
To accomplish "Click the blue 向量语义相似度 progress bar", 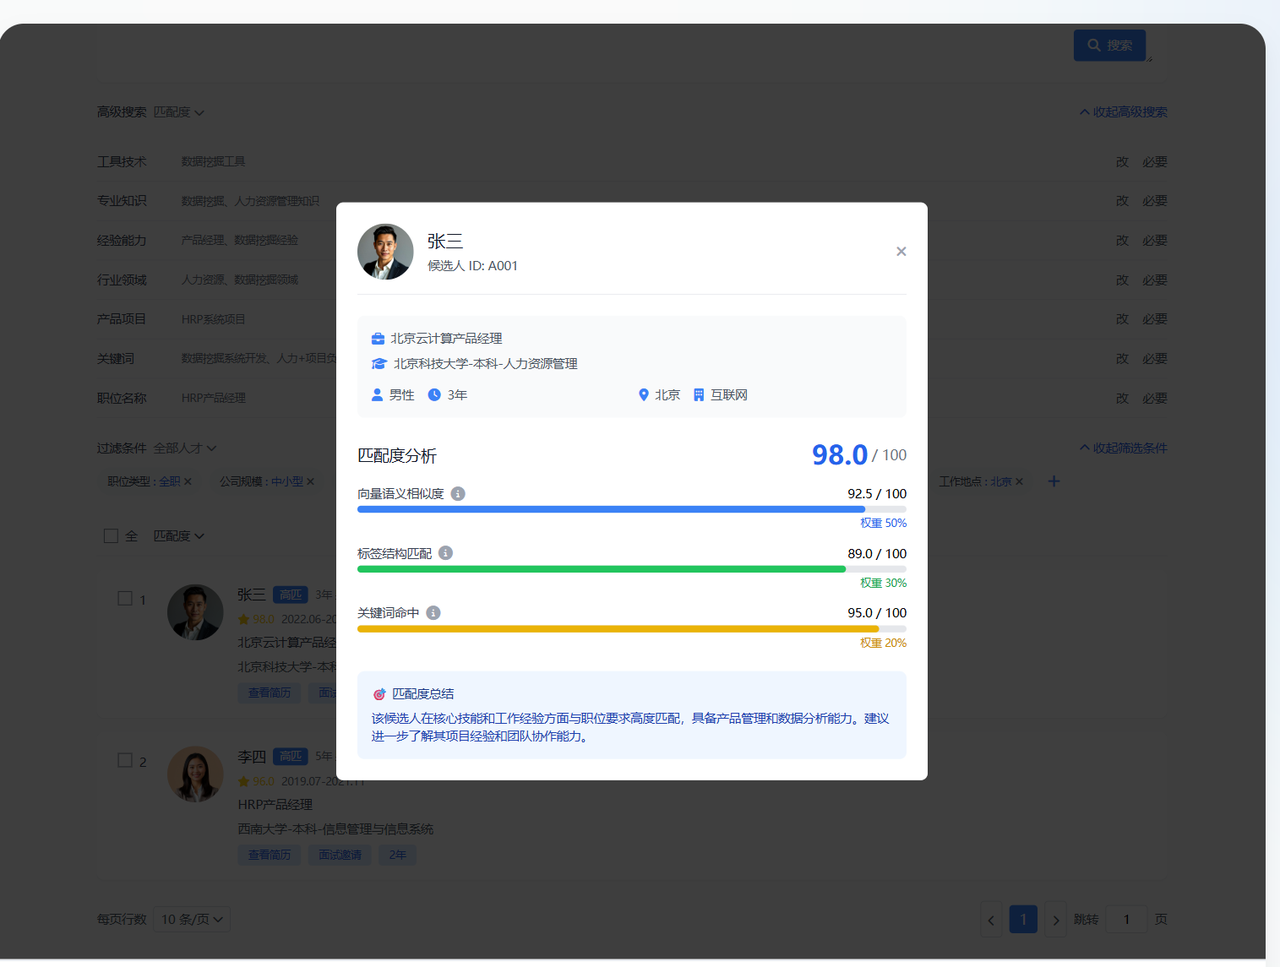I will pyautogui.click(x=610, y=509).
